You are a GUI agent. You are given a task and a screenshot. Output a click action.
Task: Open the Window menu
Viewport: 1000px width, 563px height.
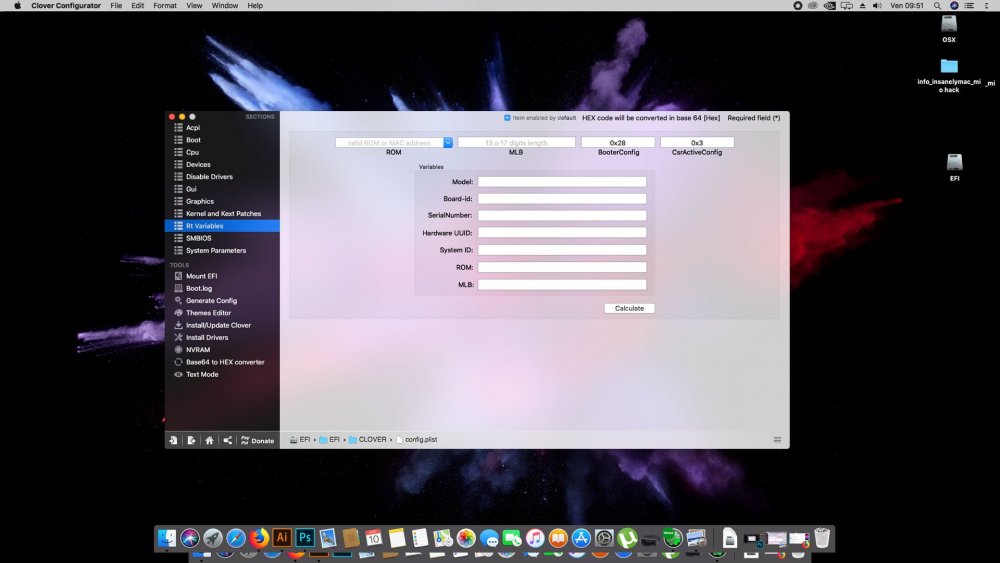[224, 5]
